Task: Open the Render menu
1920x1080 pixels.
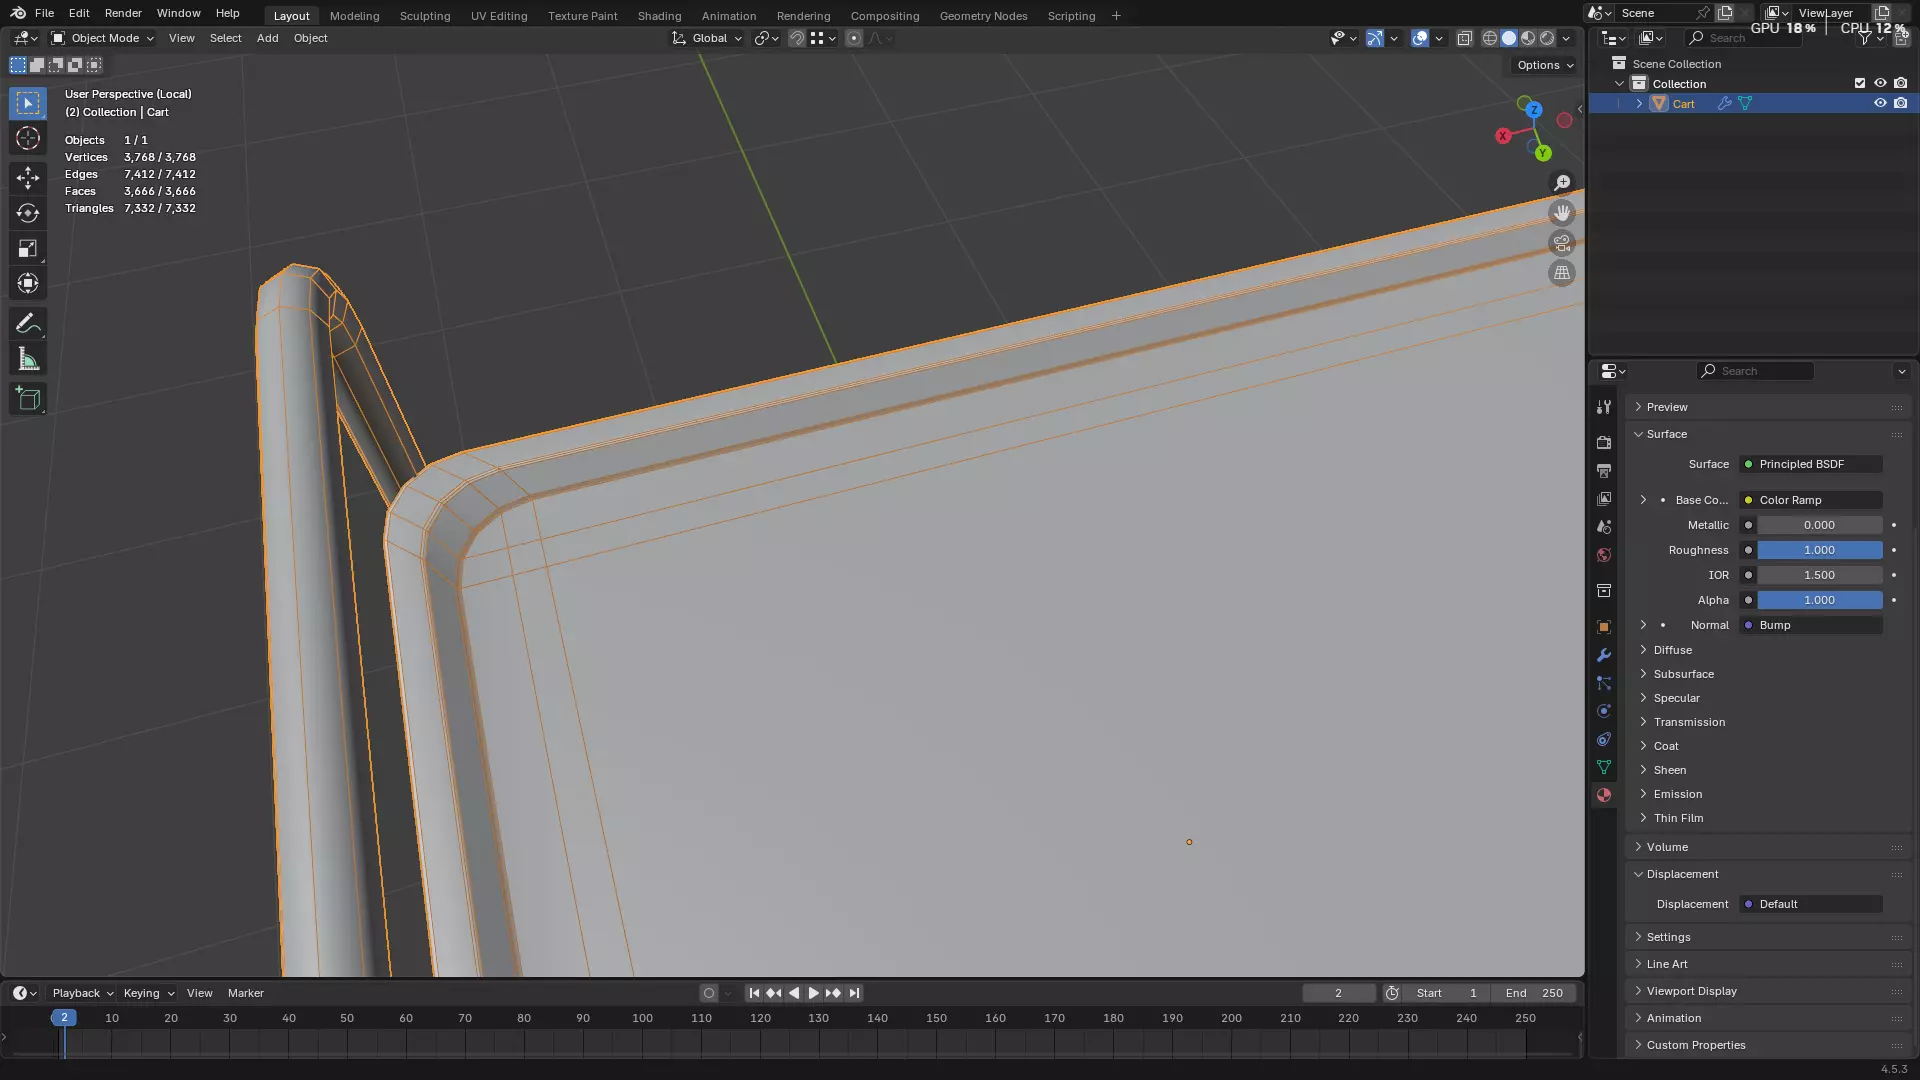Action: (x=123, y=13)
